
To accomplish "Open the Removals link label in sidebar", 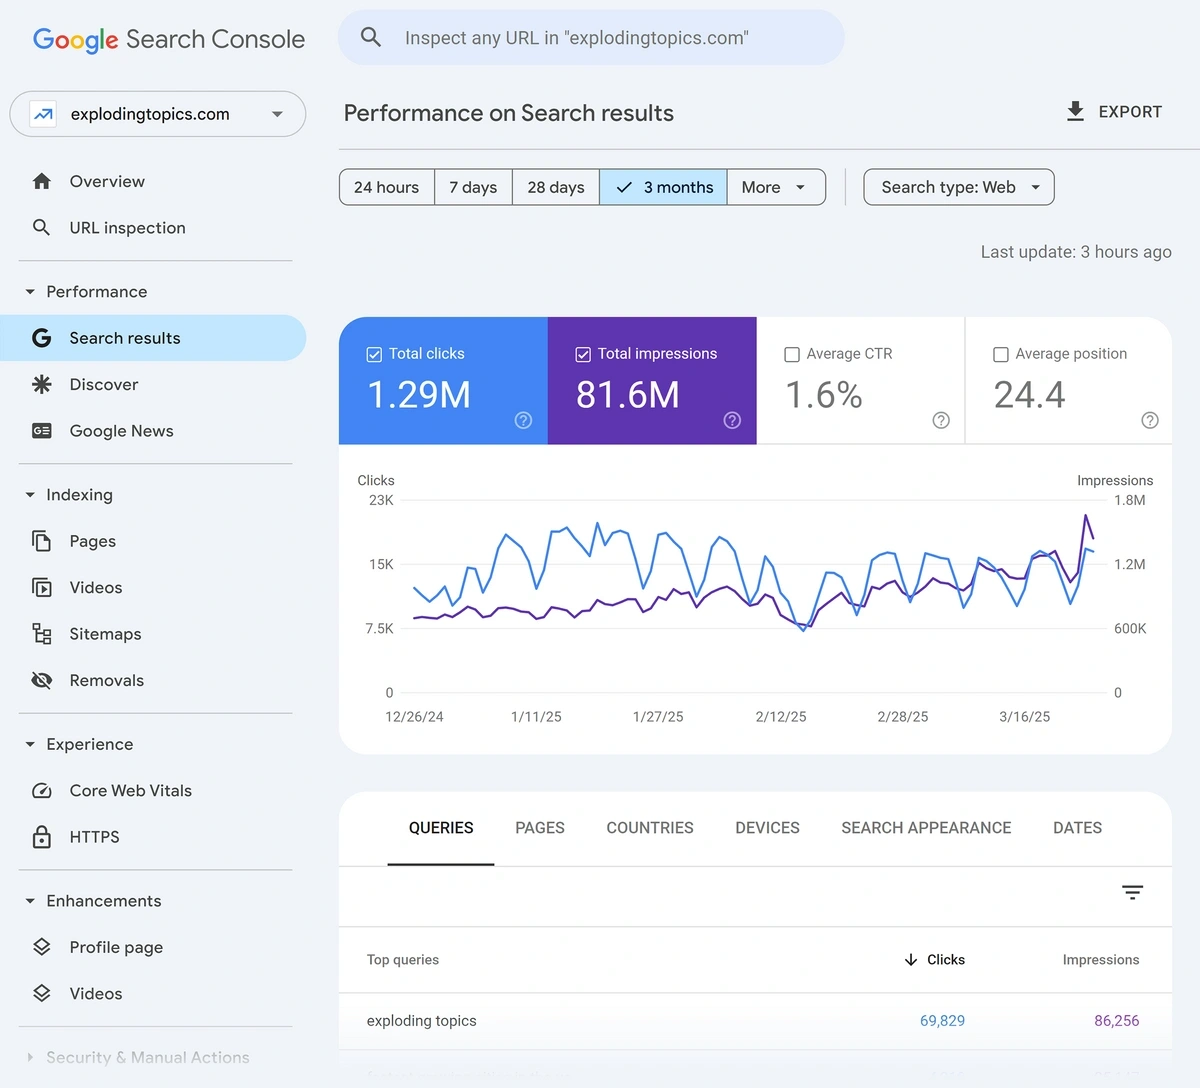I will point(107,680).
